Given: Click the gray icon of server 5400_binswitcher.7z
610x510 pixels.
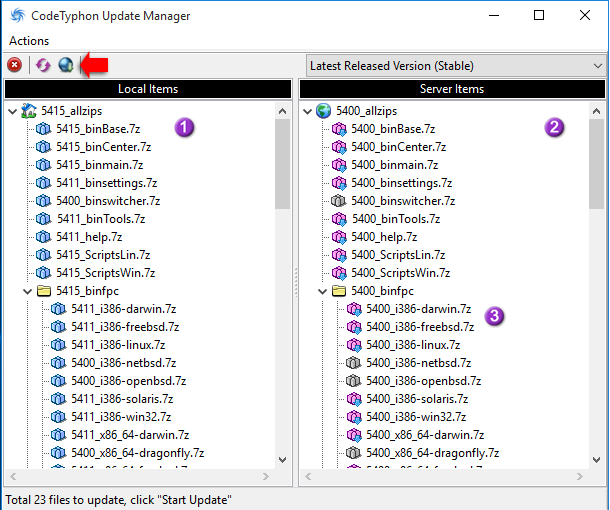Looking at the screenshot, I should click(338, 201).
